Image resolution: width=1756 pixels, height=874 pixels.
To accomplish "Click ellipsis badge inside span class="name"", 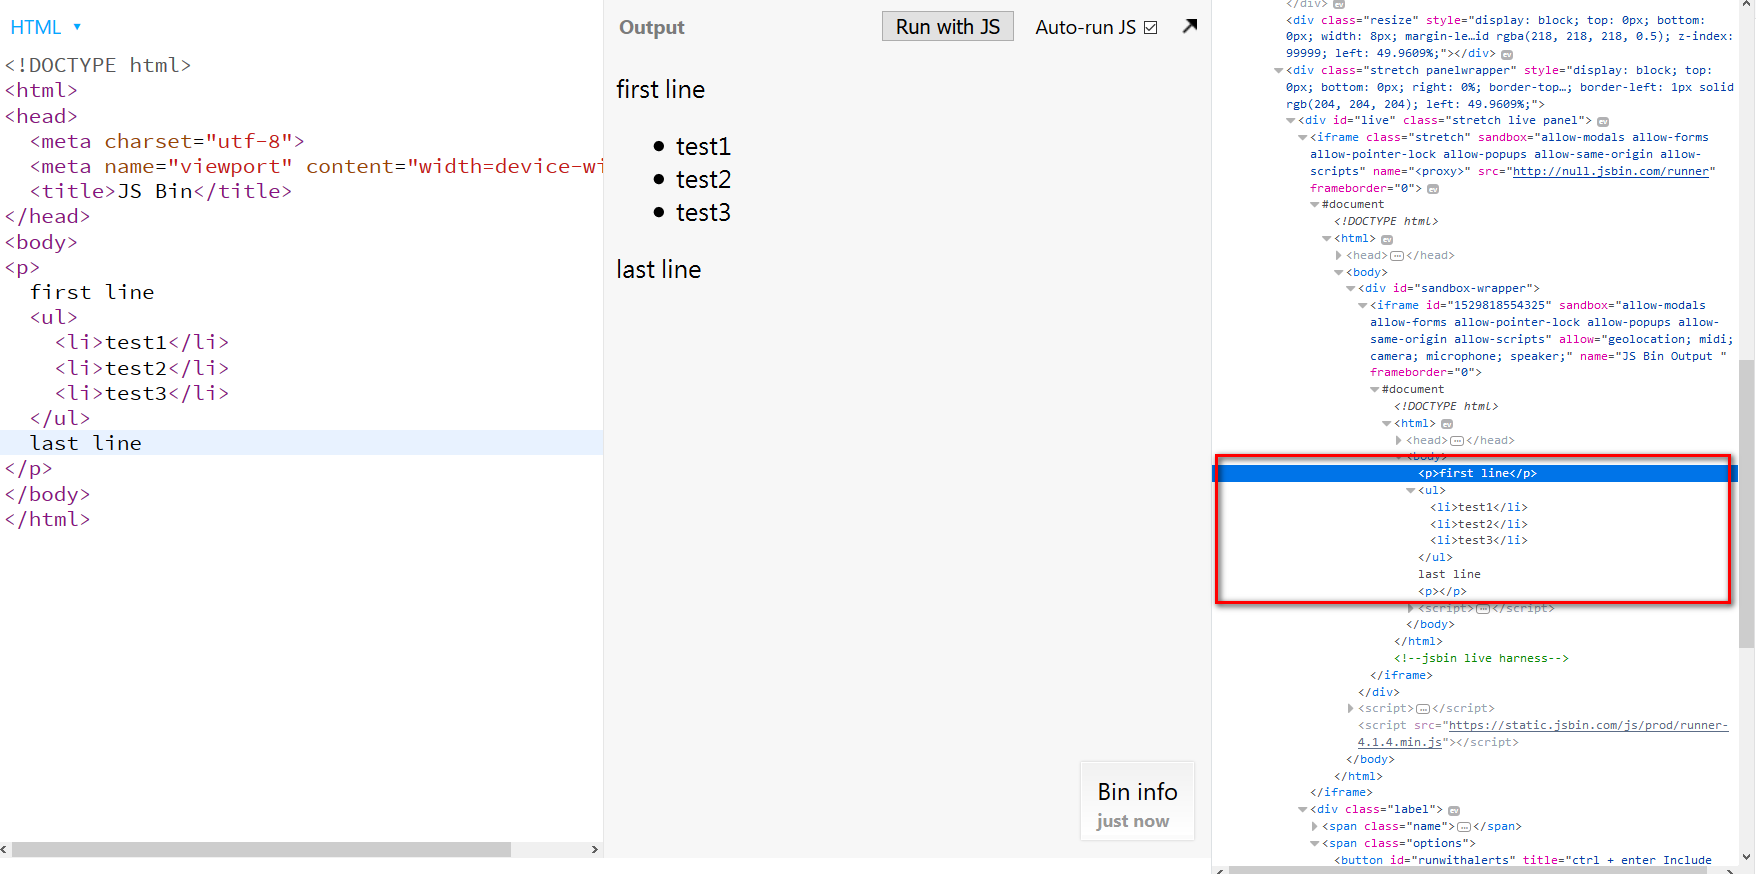I will (x=1464, y=827).
